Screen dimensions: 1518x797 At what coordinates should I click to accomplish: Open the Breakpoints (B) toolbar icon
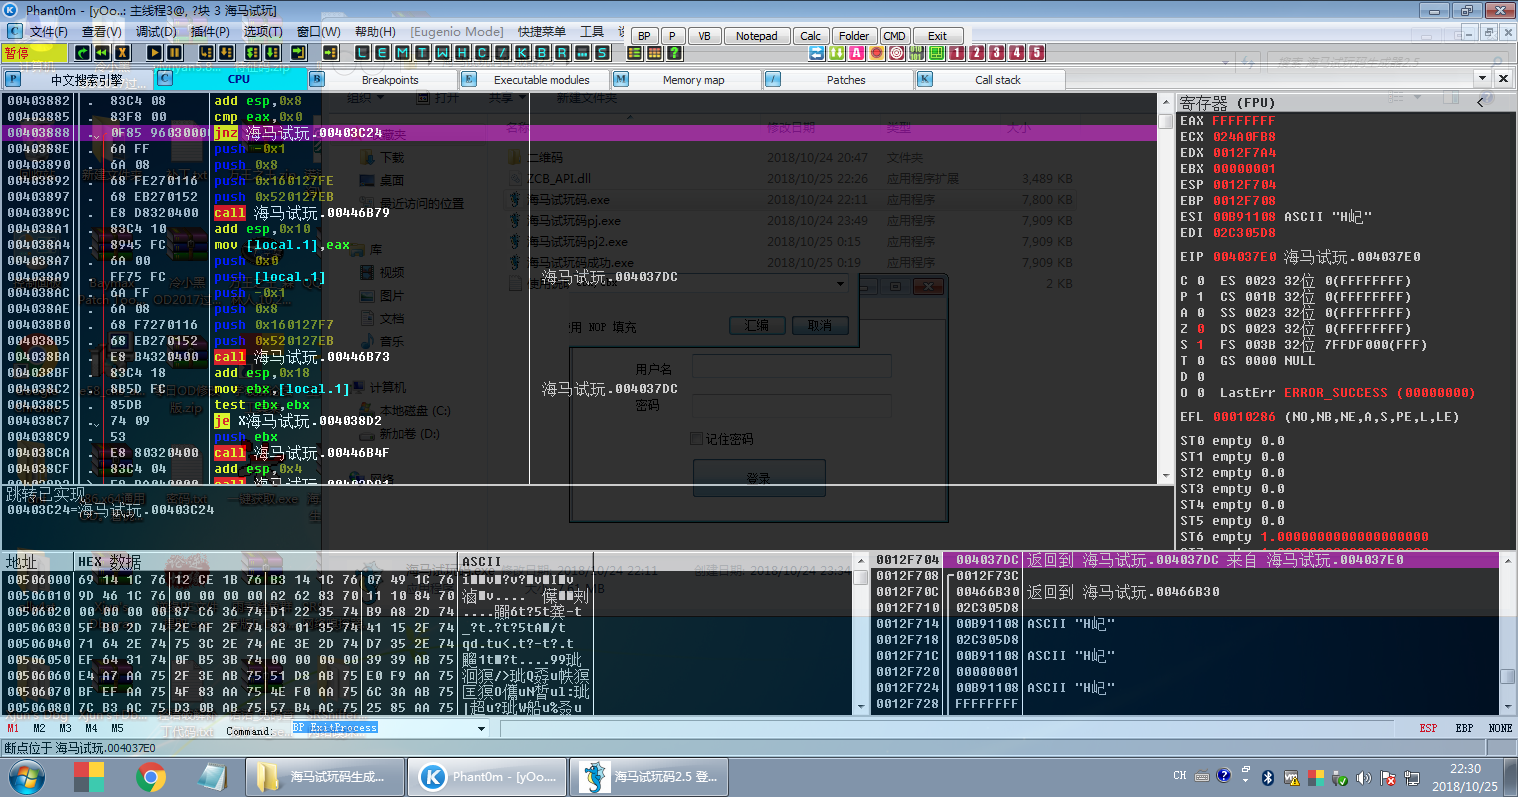542,52
